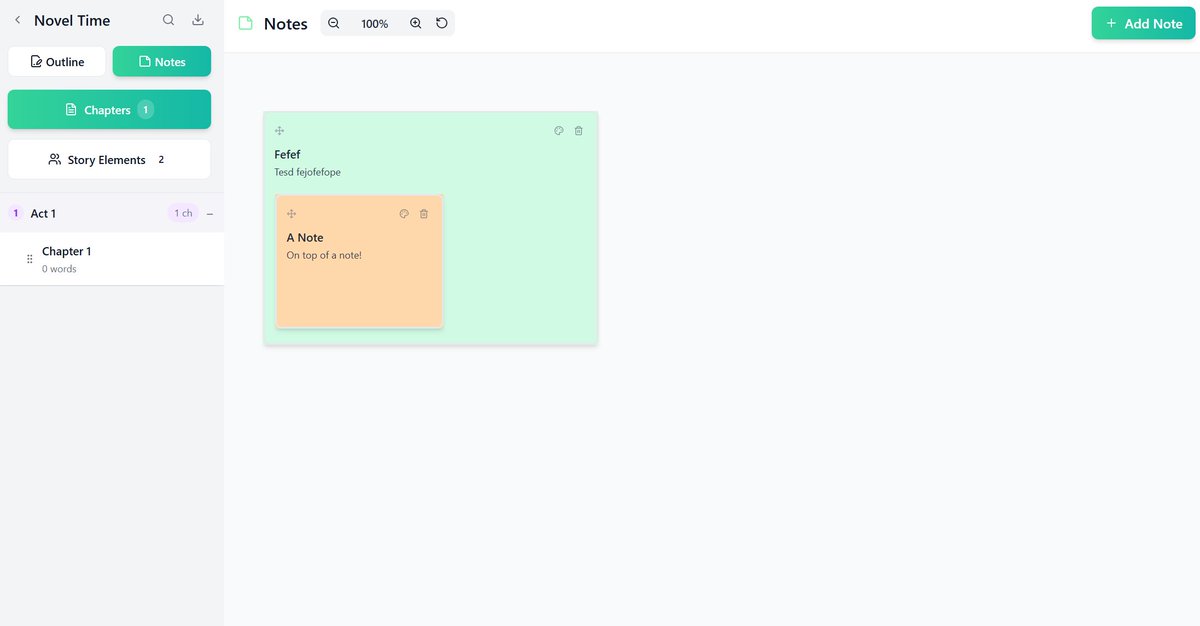1200x626 pixels.
Task: Delete the Fefef note with its trash icon
Action: click(x=578, y=131)
